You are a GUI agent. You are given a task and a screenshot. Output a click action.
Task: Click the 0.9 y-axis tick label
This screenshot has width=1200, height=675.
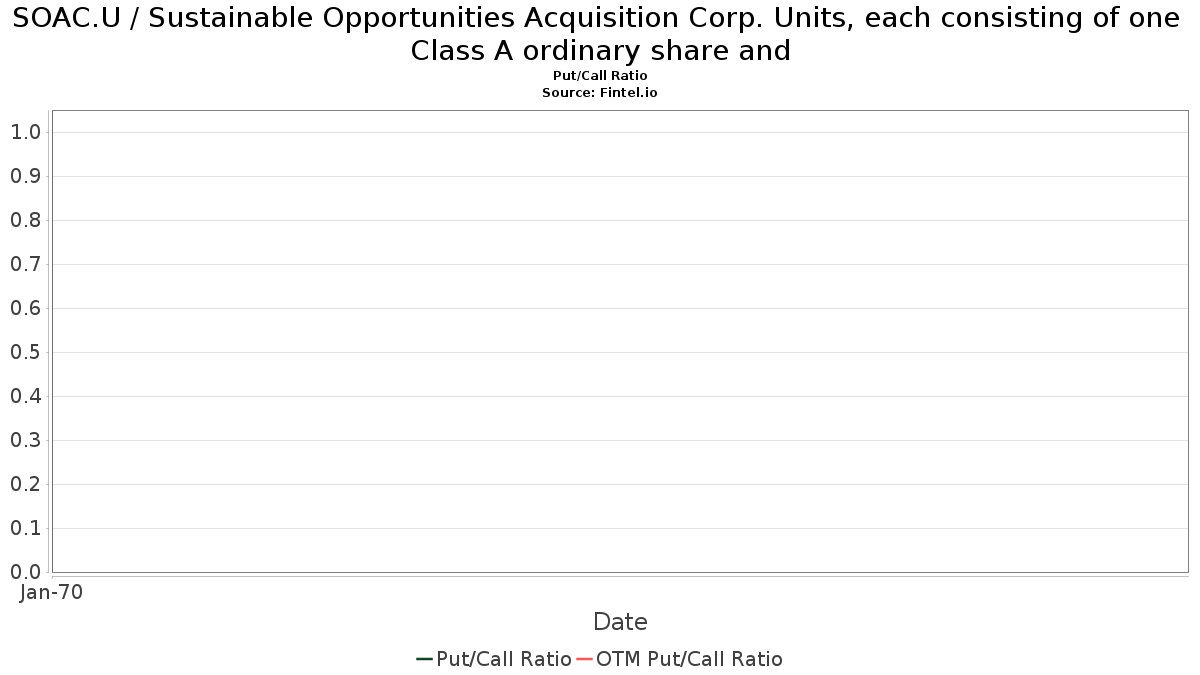(25, 176)
